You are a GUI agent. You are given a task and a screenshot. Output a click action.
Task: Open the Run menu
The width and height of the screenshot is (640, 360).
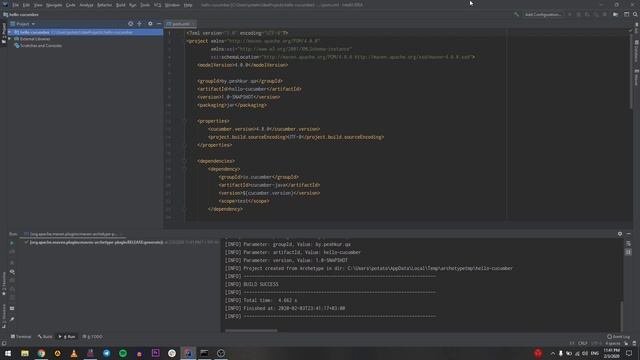133,5
